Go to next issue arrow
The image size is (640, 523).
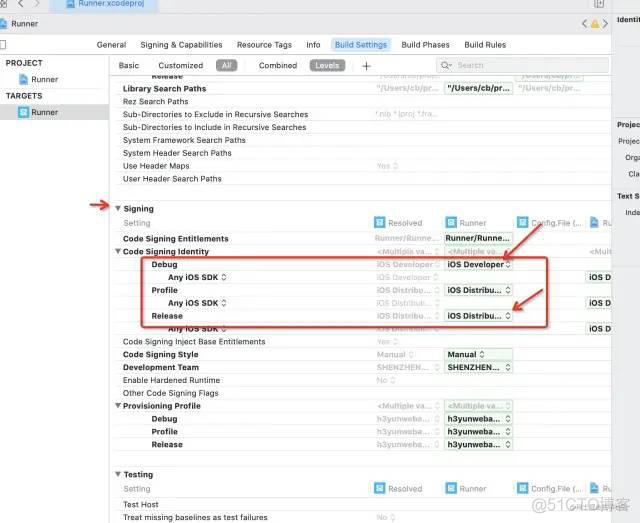(605, 24)
